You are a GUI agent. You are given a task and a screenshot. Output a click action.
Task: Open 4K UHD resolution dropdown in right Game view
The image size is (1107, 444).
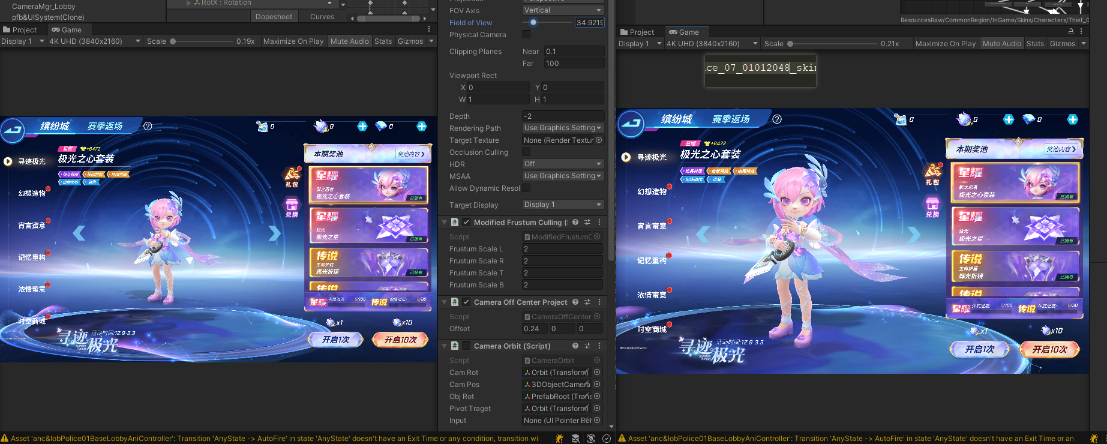[x=712, y=44]
